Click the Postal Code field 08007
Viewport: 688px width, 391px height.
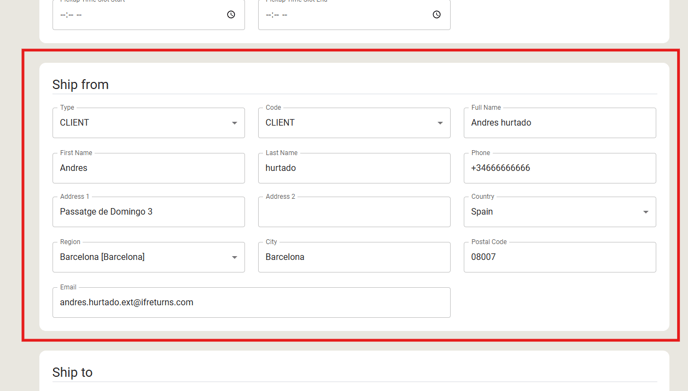560,257
